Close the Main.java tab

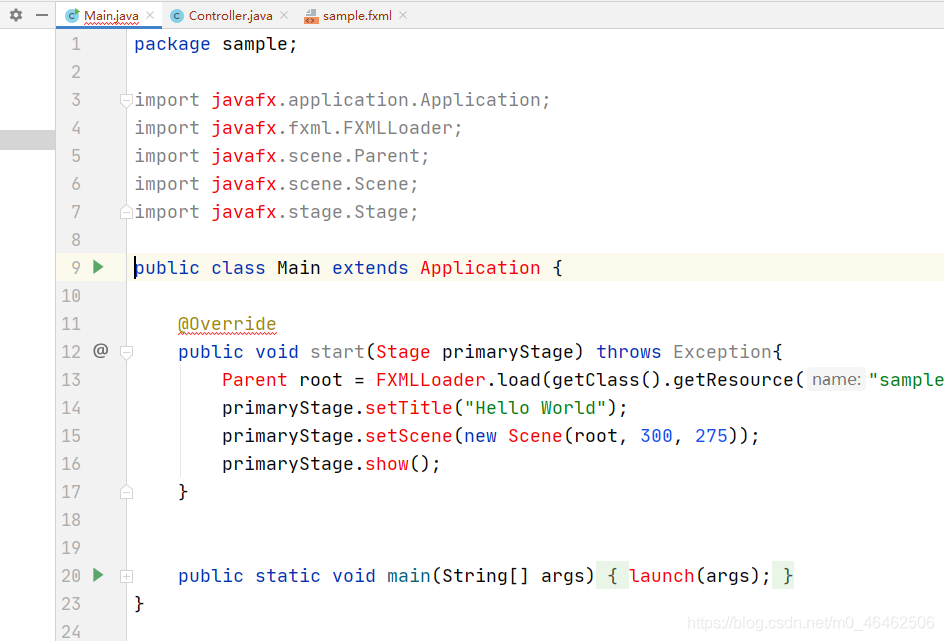(x=150, y=16)
